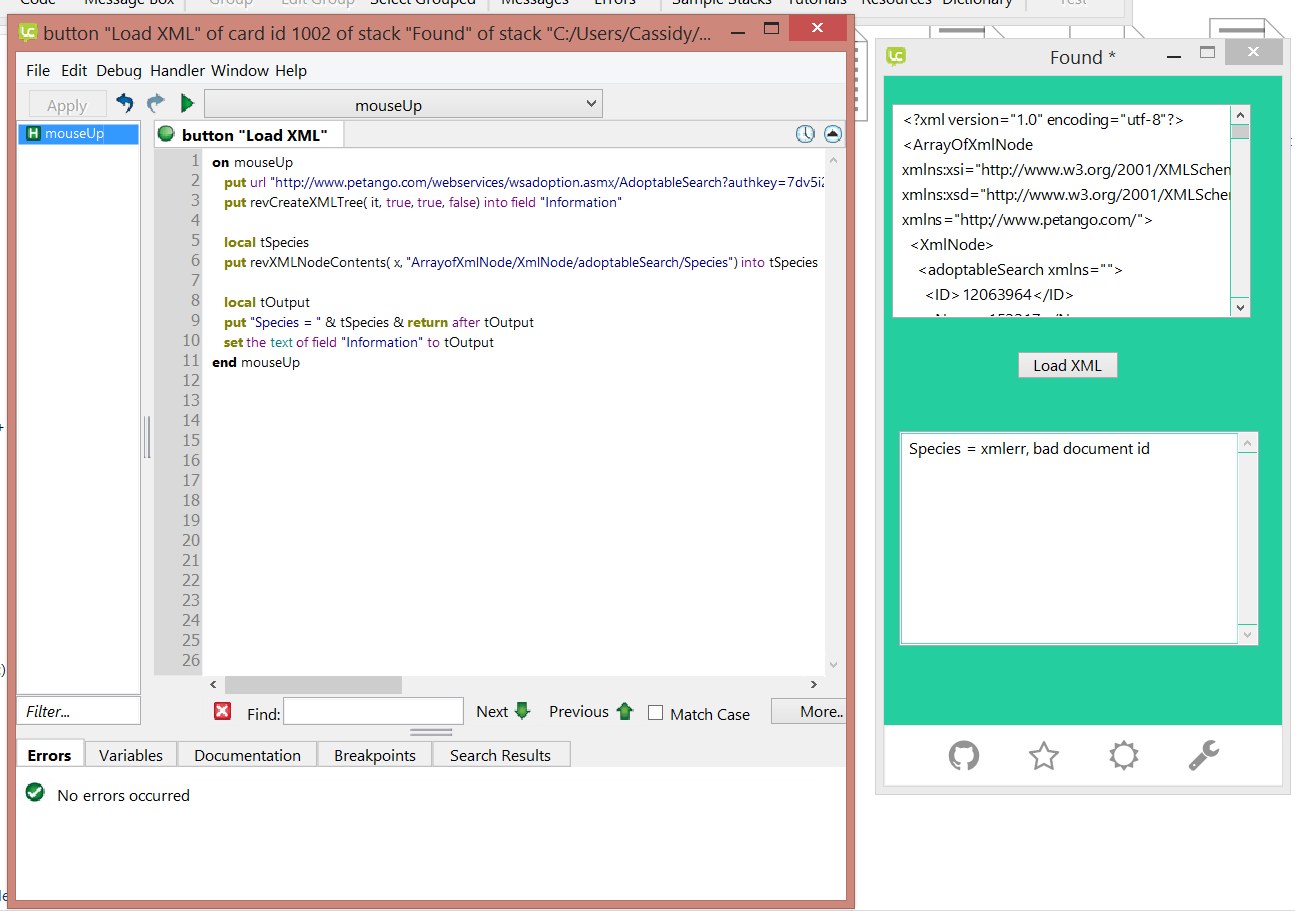Click the star icon in Found window
1295x911 pixels.
click(1043, 756)
